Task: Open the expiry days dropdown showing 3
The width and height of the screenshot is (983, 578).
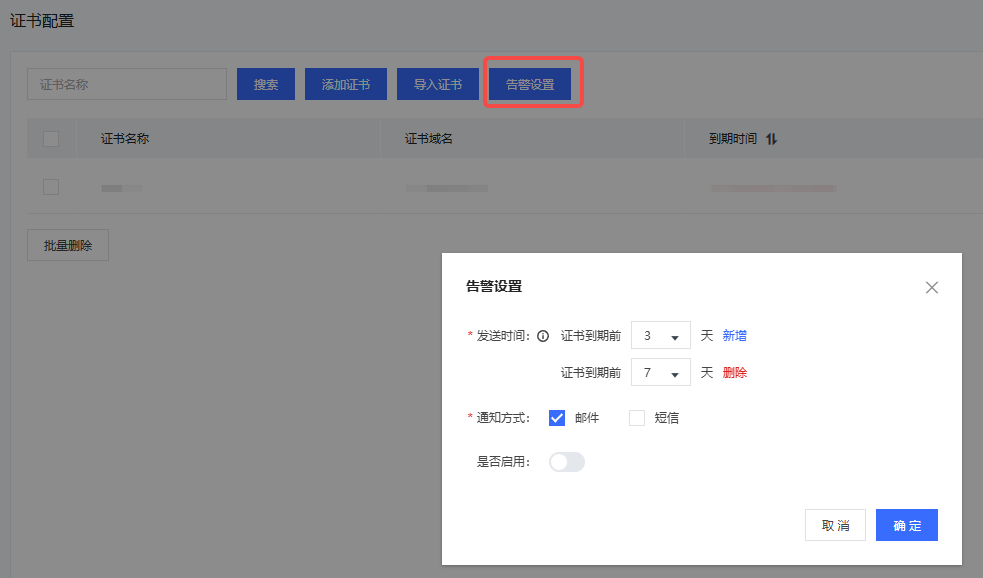Action: click(x=660, y=335)
